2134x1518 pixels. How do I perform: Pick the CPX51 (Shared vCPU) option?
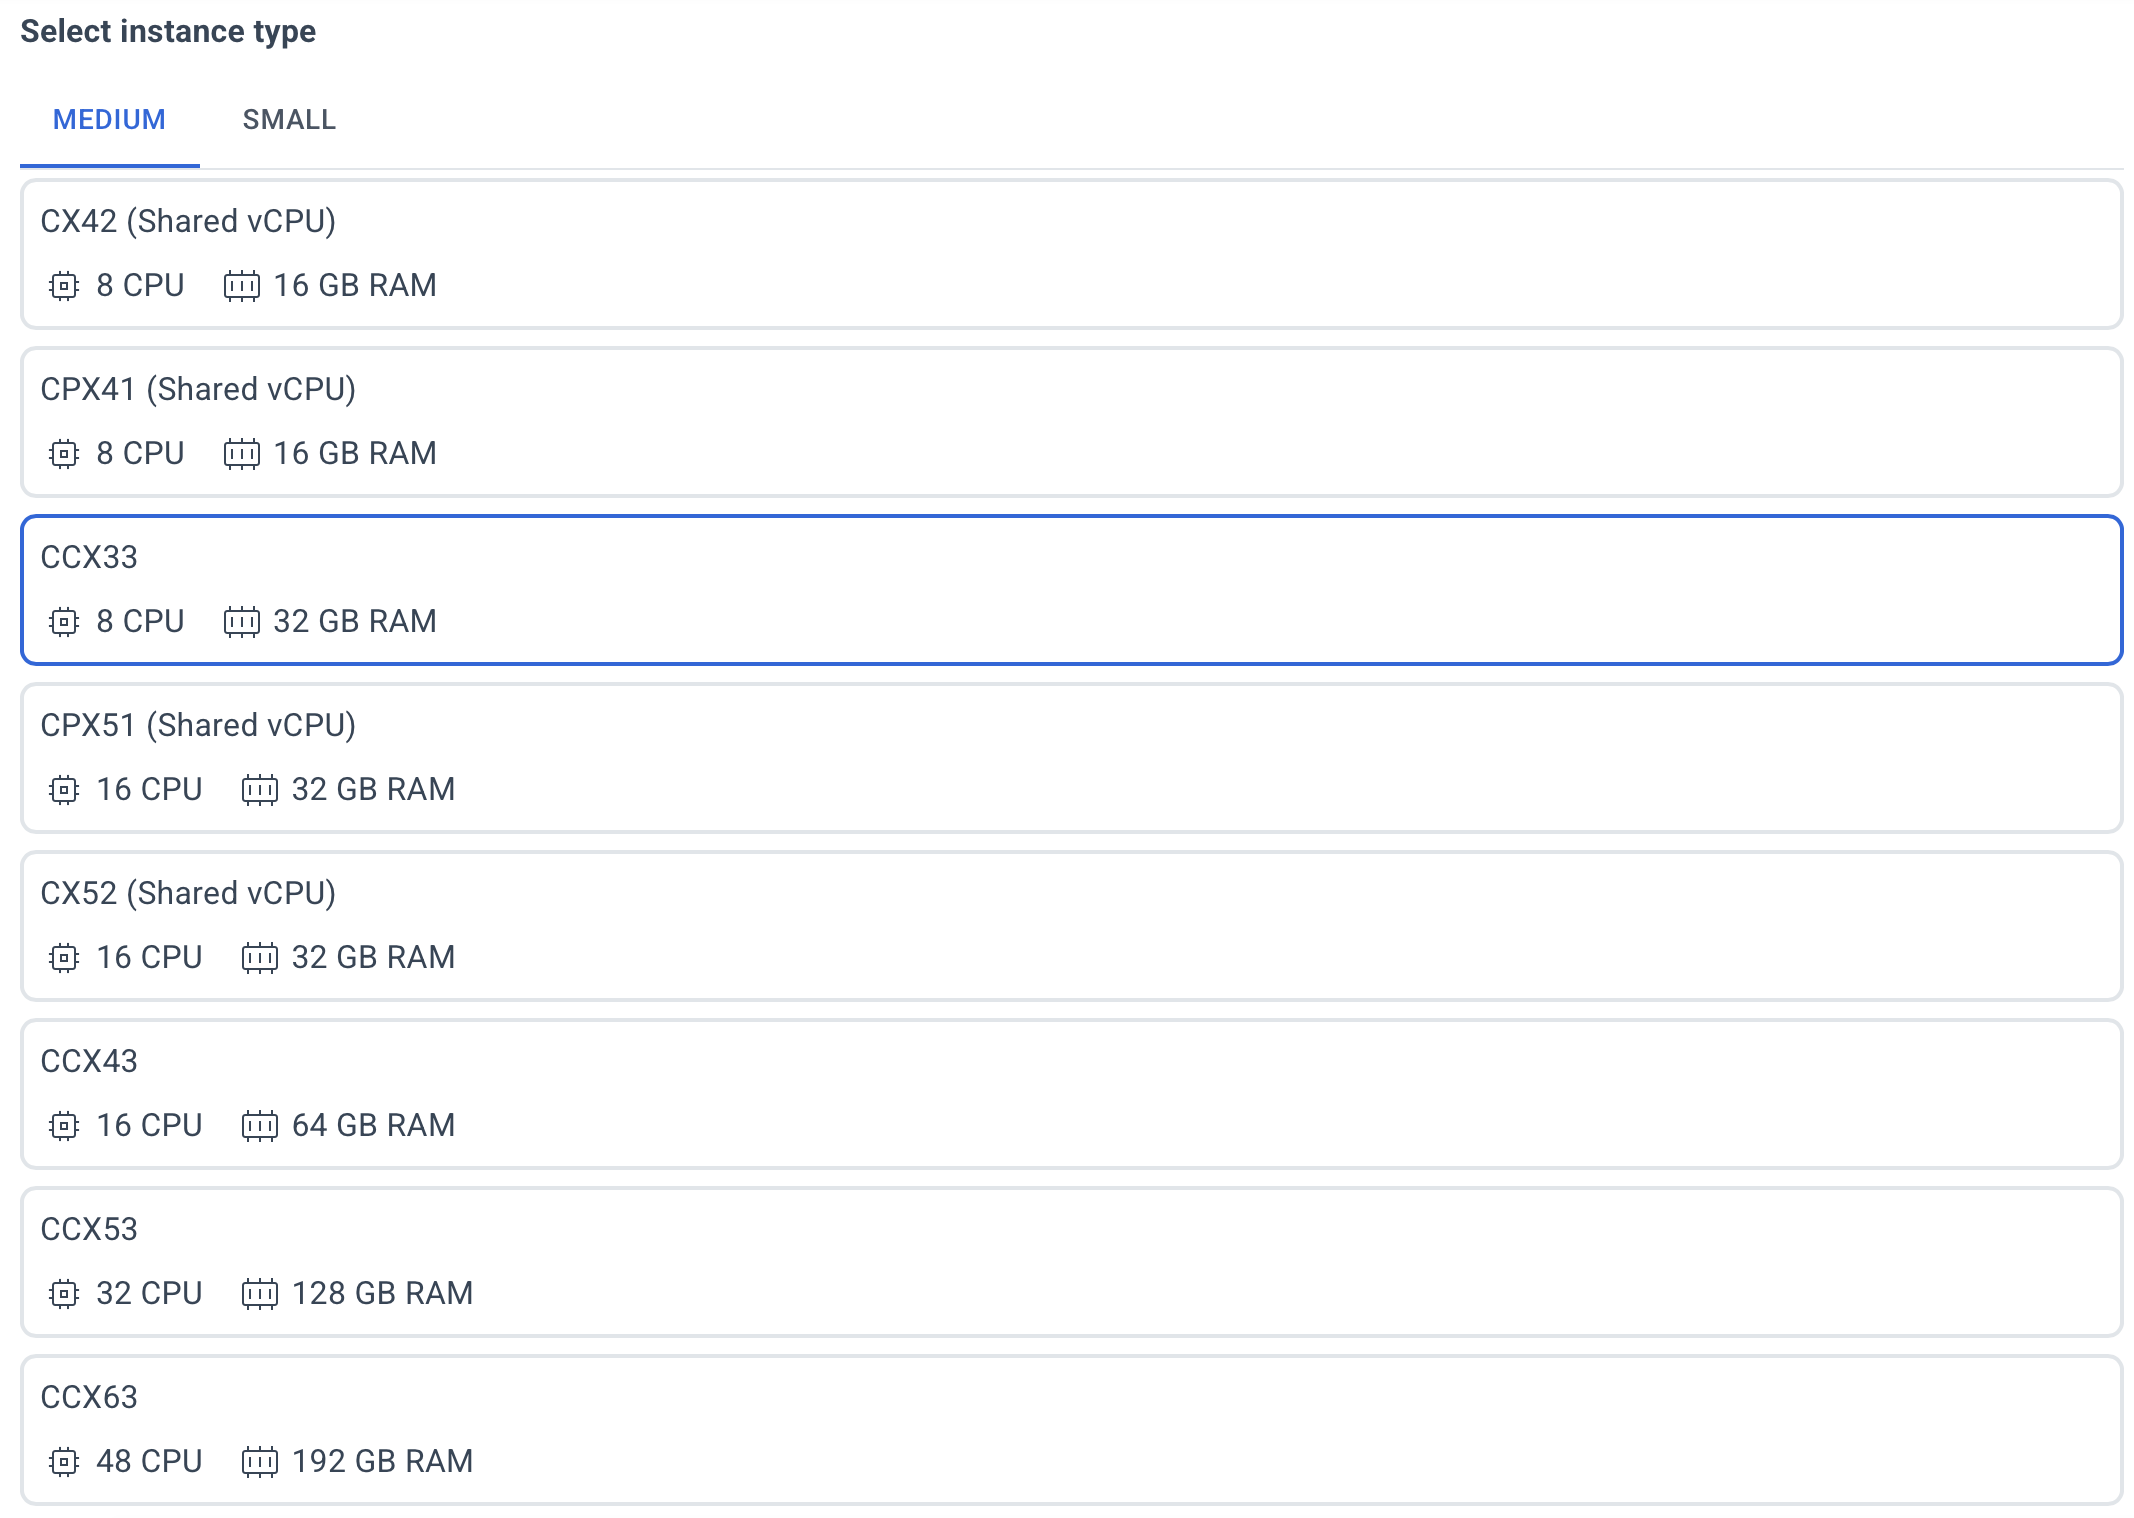[x=1071, y=758]
